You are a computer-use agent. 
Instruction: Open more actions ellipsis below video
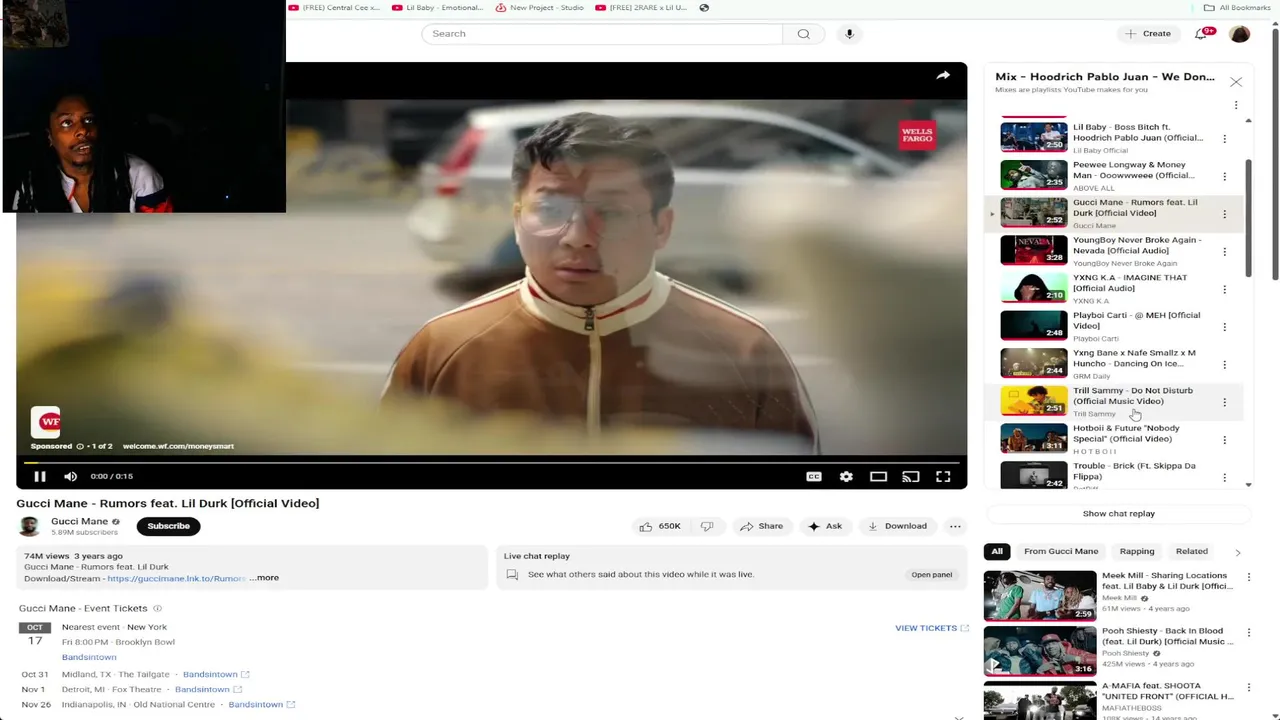pyautogui.click(x=955, y=526)
